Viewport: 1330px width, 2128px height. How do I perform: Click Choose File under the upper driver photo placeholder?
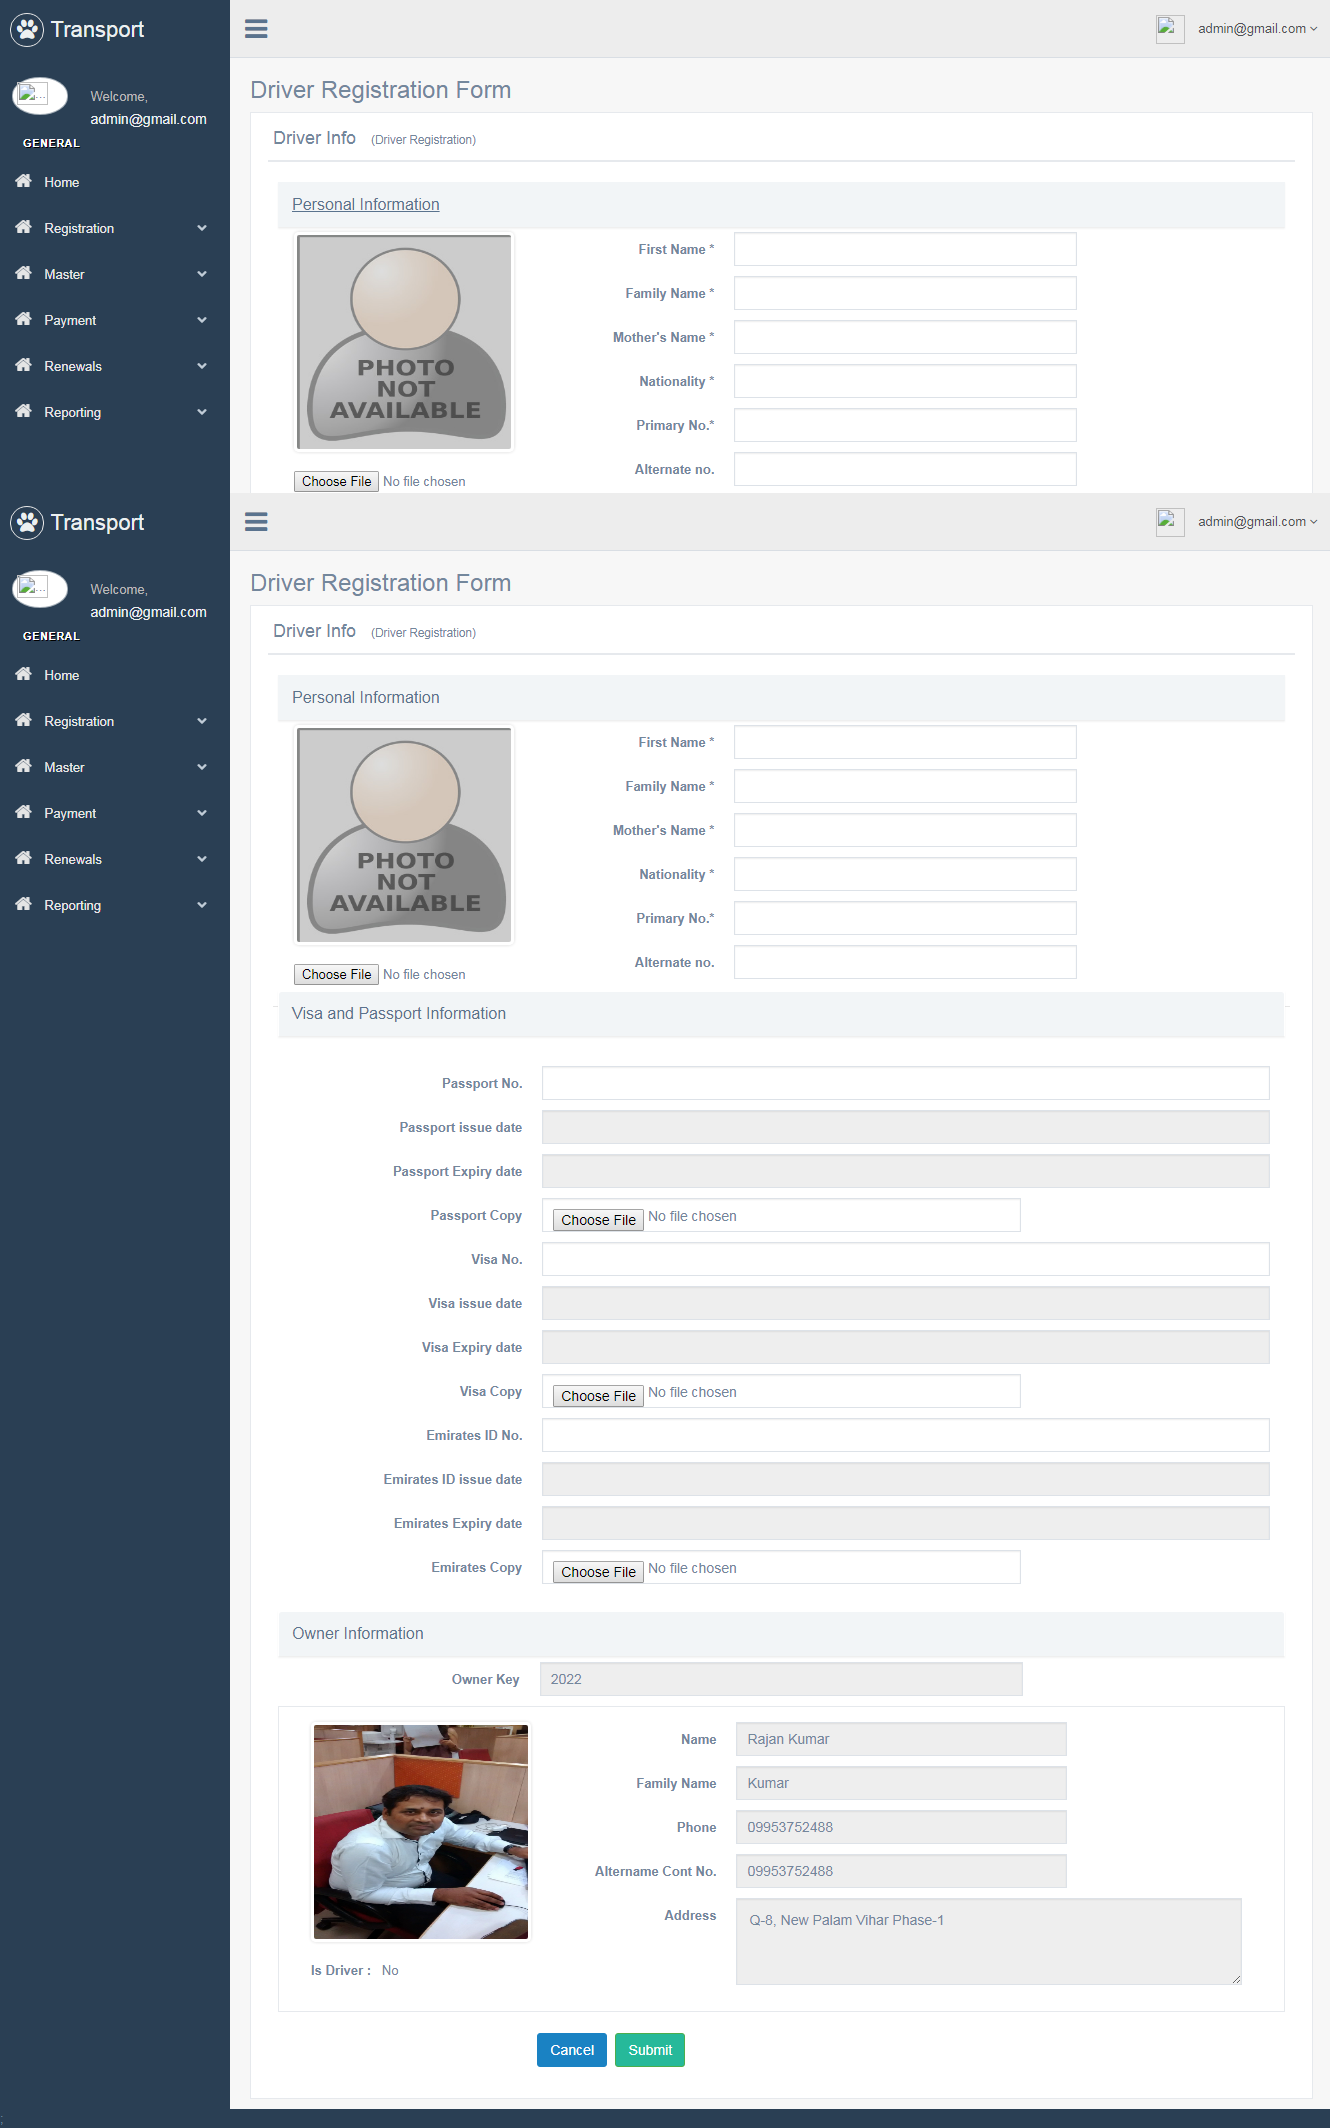point(336,482)
